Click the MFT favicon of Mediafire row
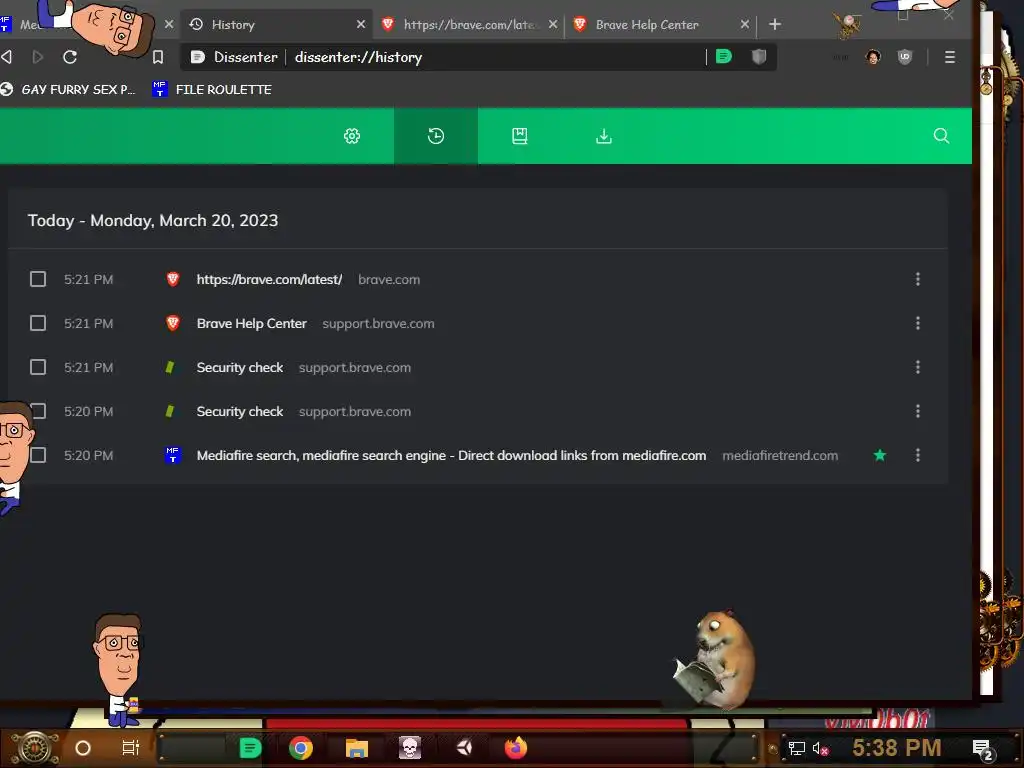The image size is (1024, 768). click(172, 455)
